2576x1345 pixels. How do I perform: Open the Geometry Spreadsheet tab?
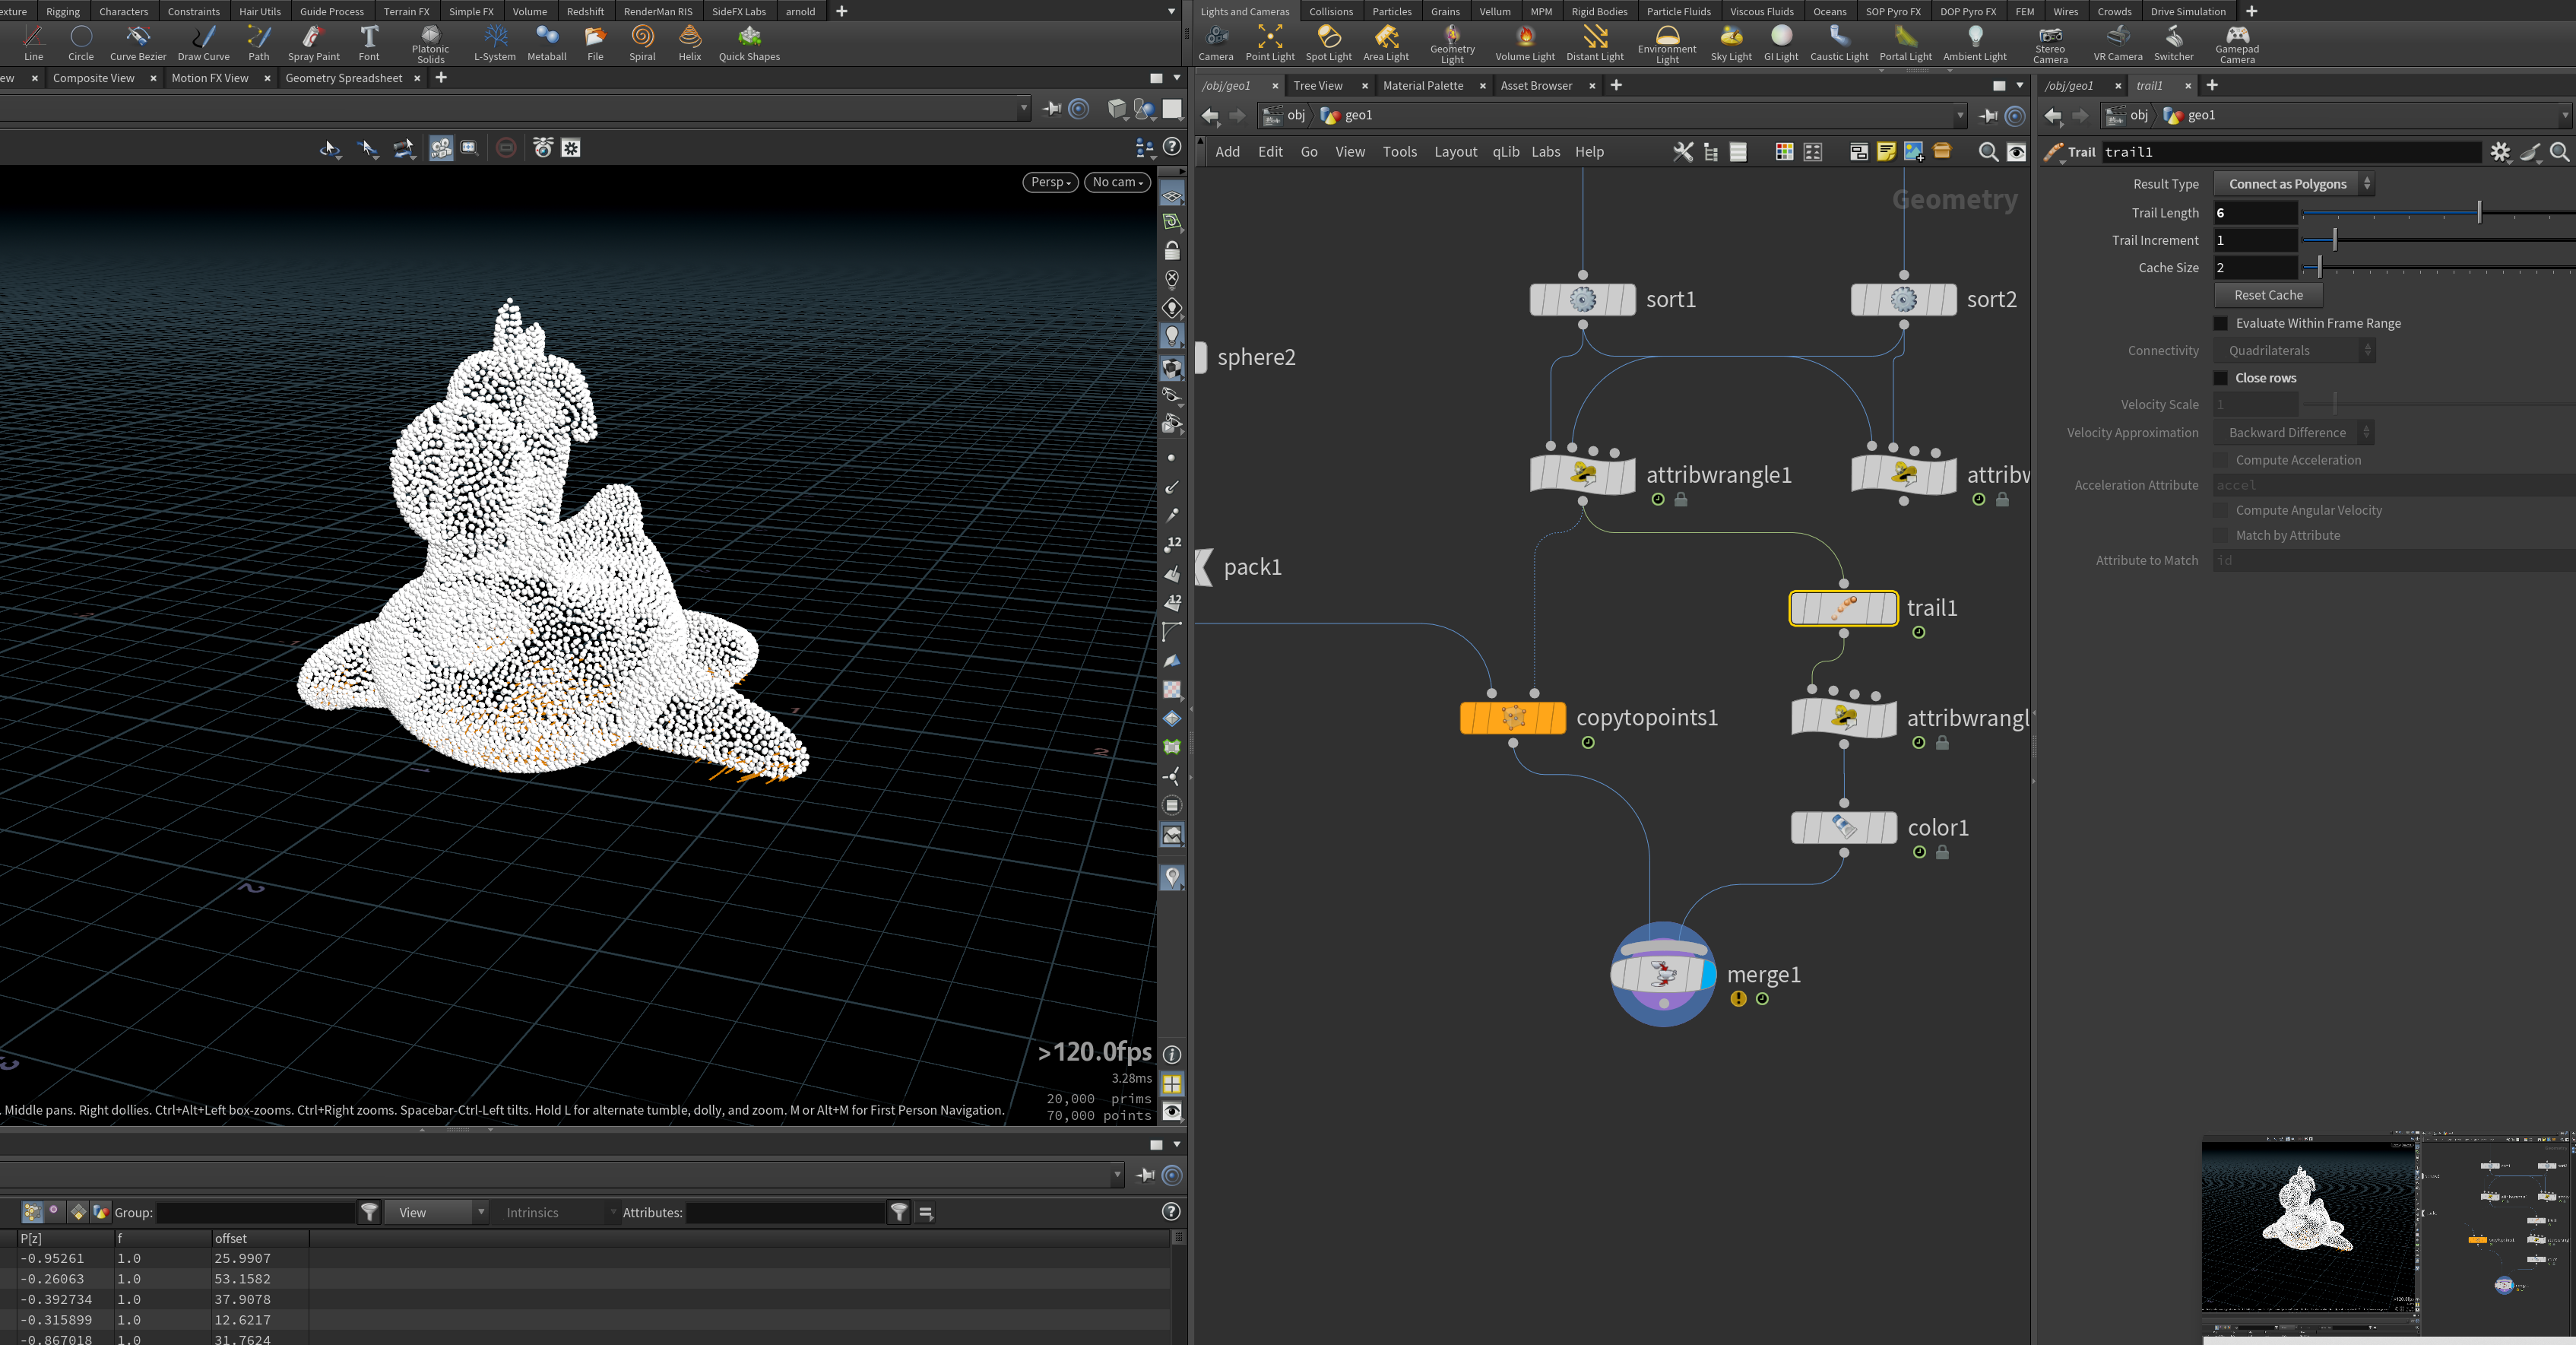pyautogui.click(x=343, y=78)
